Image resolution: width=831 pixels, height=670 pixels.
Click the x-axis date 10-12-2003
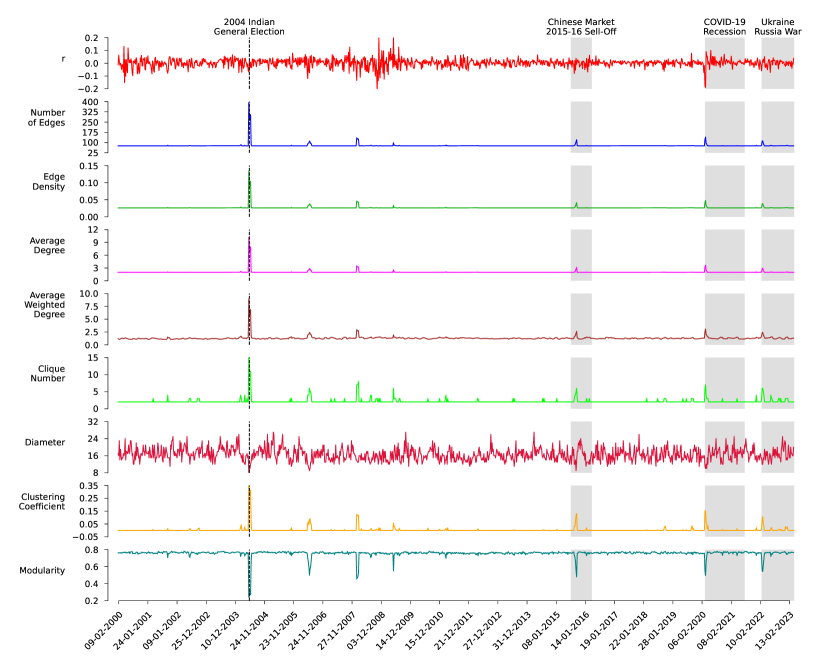(220, 630)
